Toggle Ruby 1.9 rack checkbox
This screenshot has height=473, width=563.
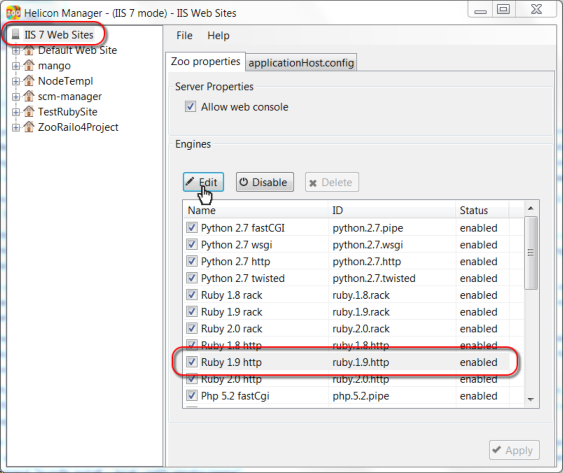pos(192,312)
